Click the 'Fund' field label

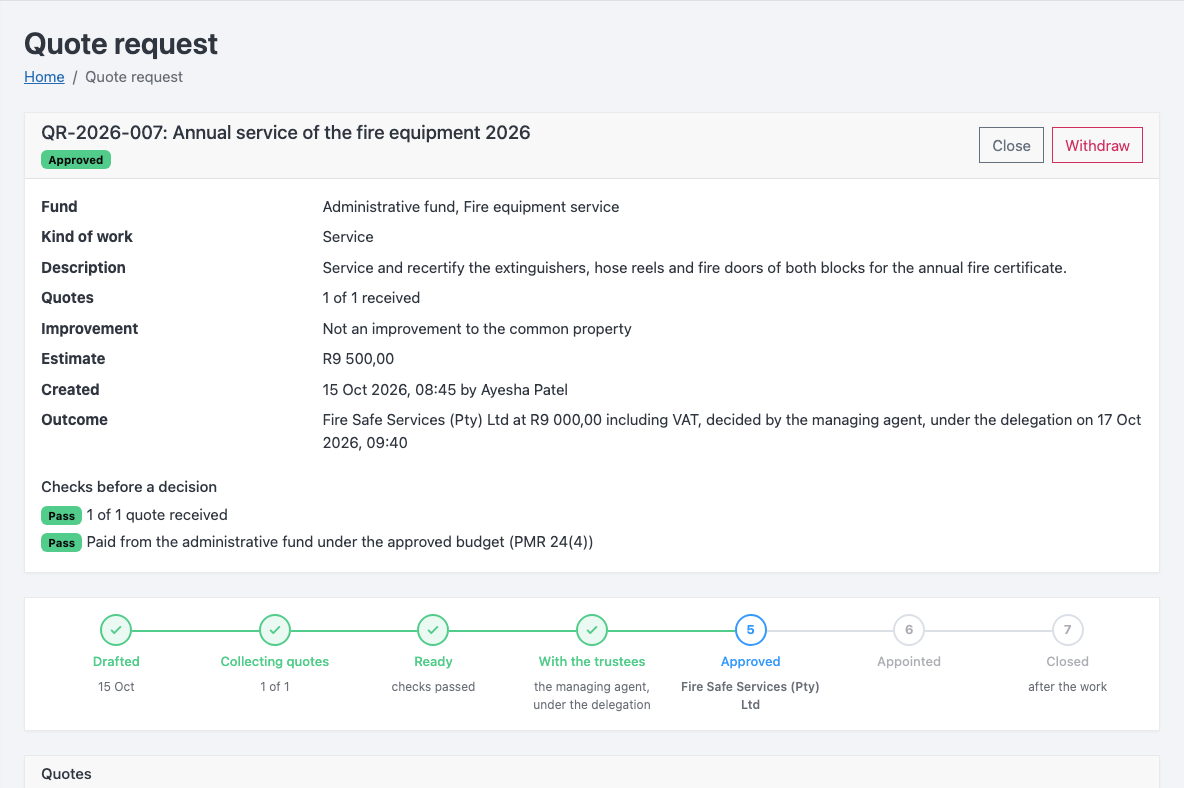[59, 207]
